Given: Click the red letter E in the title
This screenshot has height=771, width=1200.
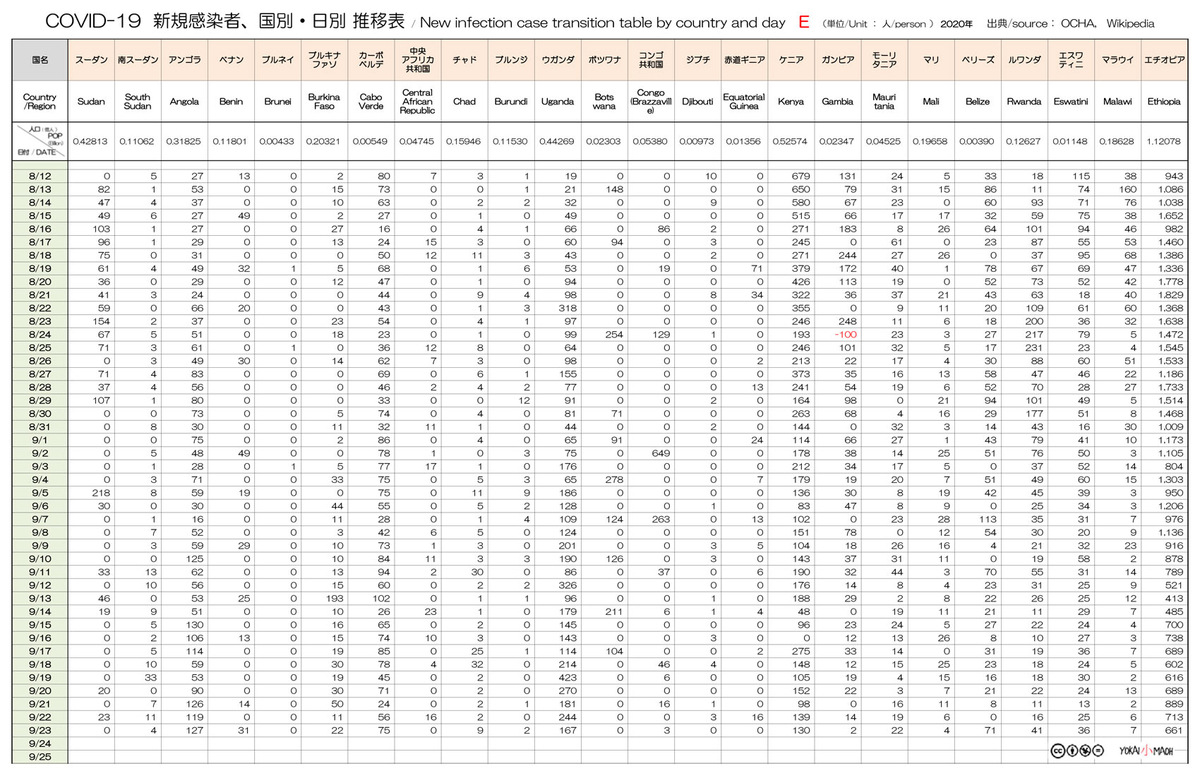Looking at the screenshot, I should pyautogui.click(x=804, y=21).
